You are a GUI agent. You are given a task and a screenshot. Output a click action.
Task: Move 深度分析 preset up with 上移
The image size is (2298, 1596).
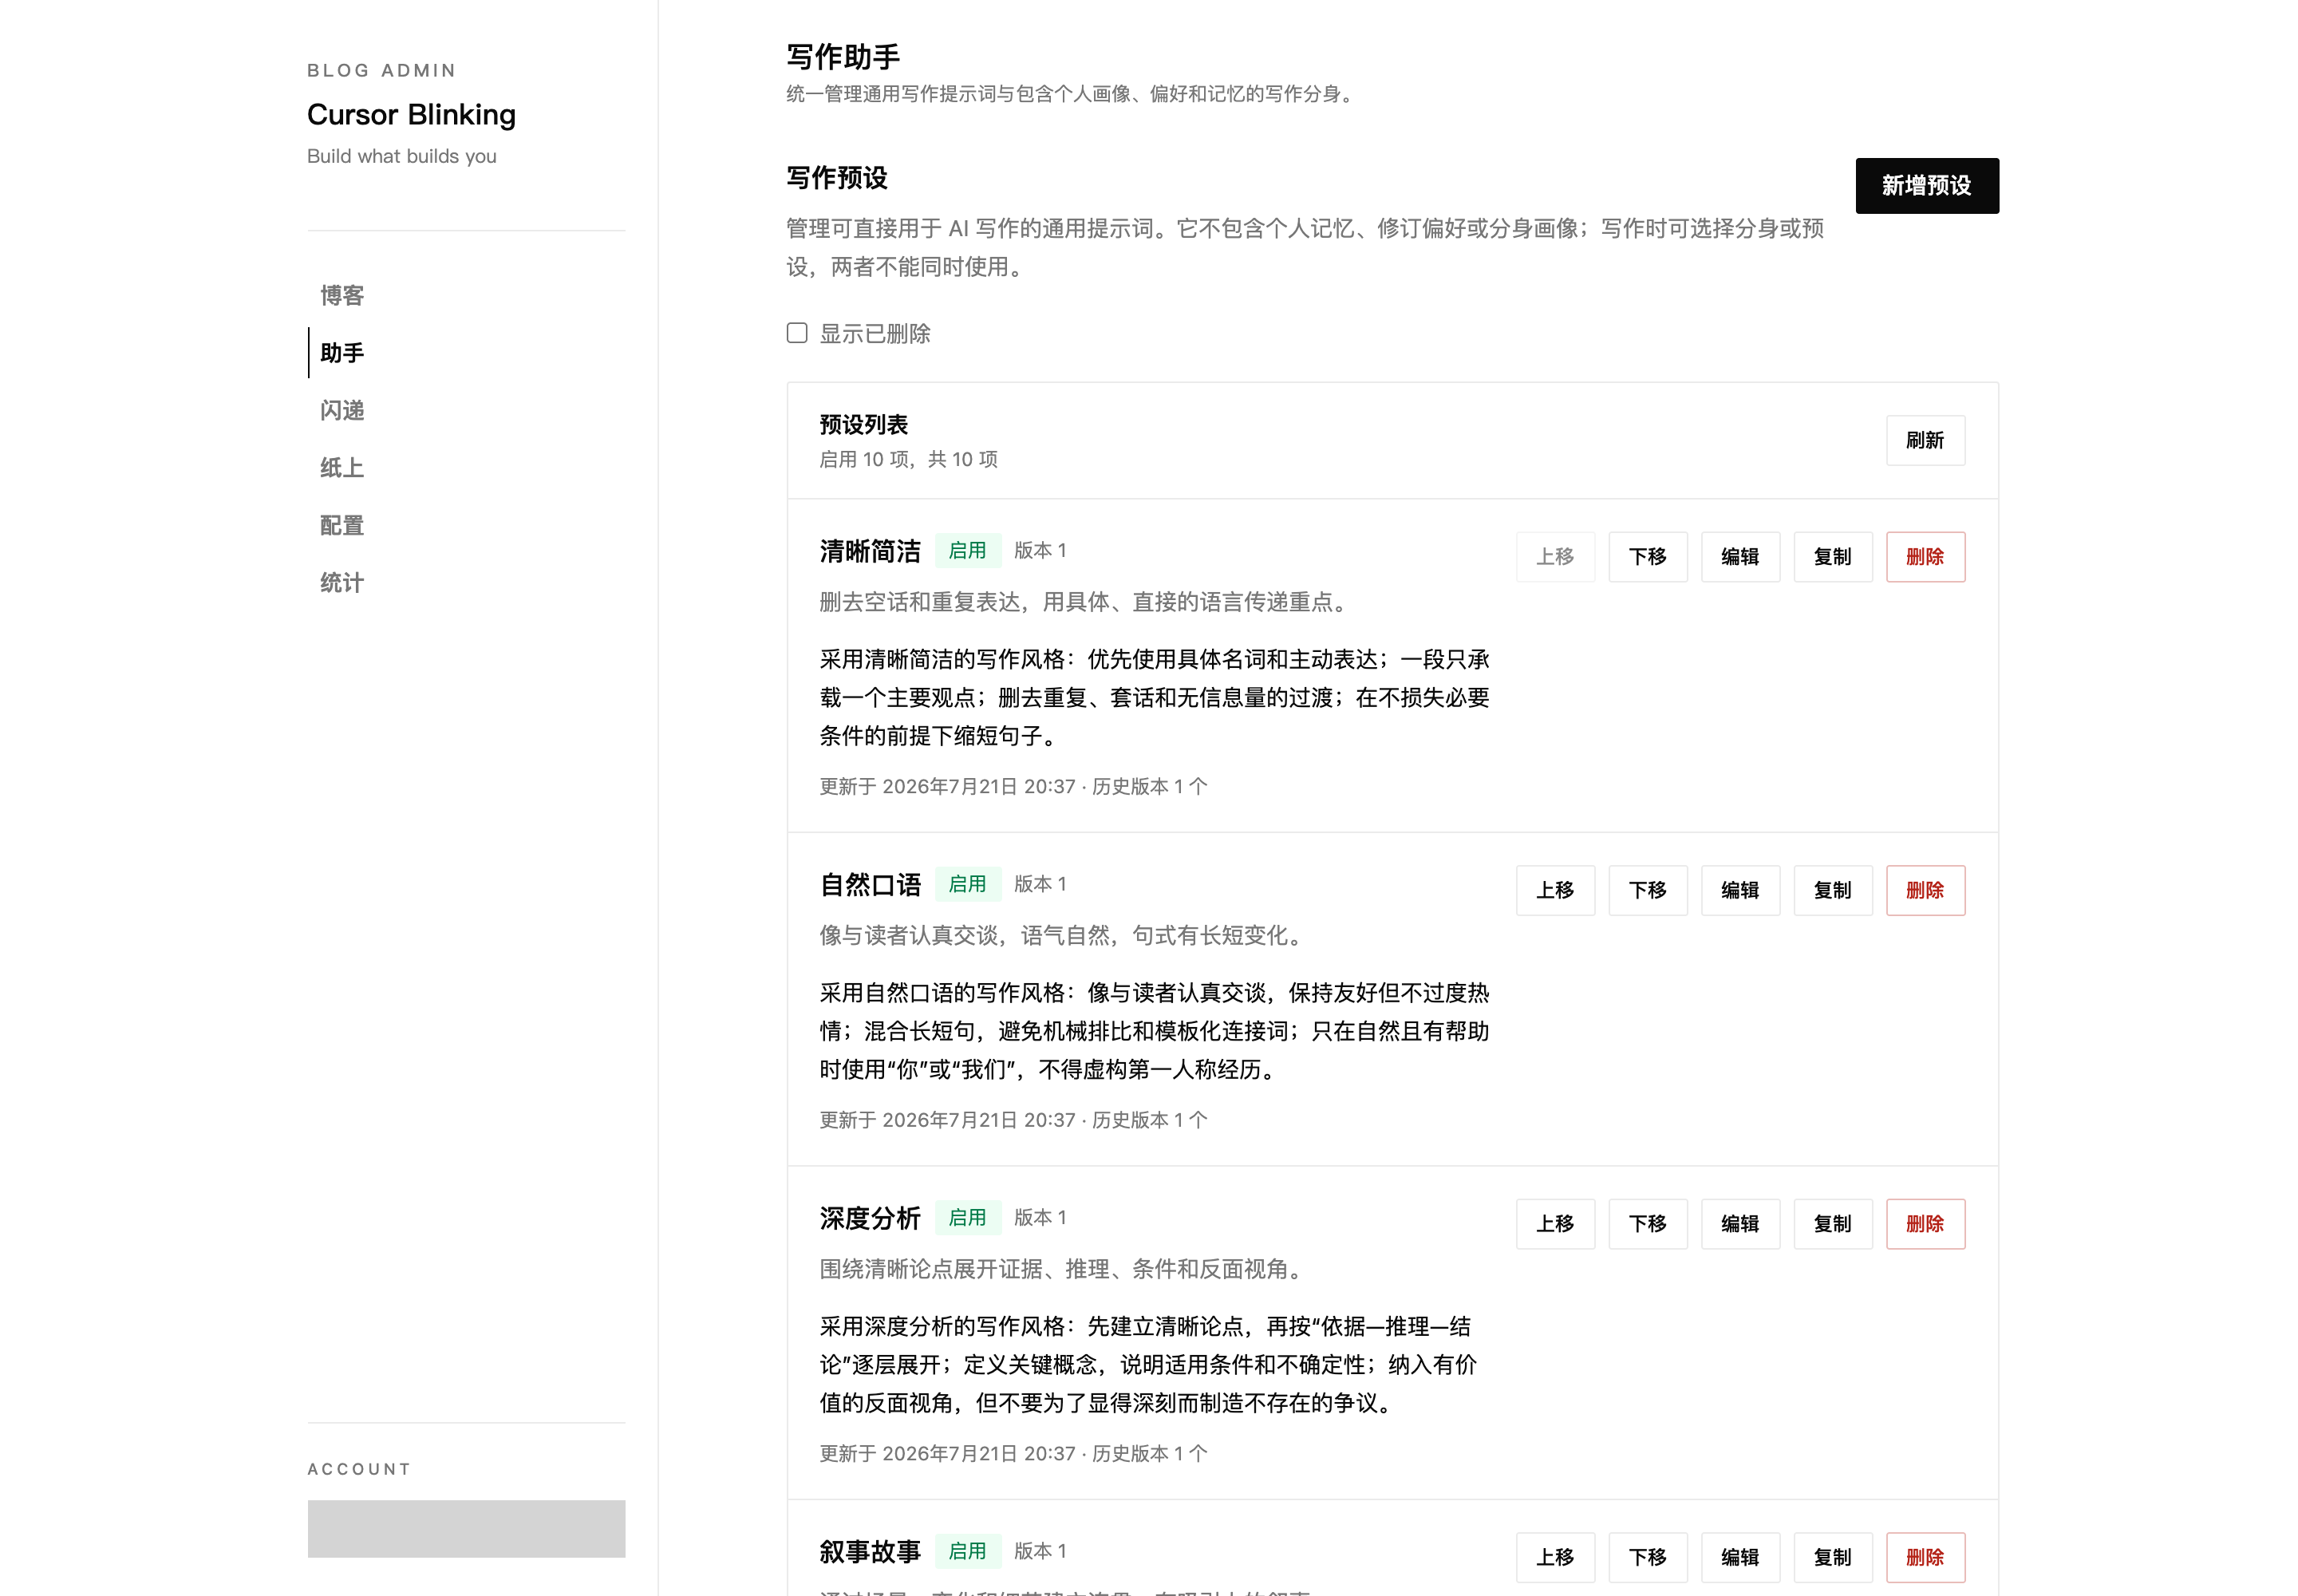1555,1224
